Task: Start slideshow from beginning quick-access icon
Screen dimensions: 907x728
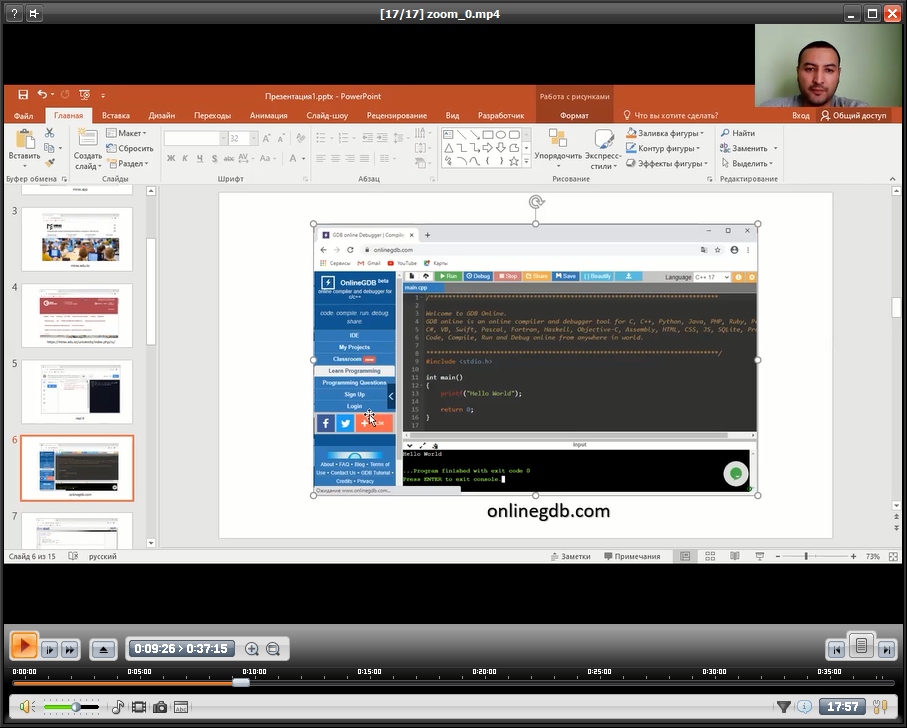Action: [84, 95]
